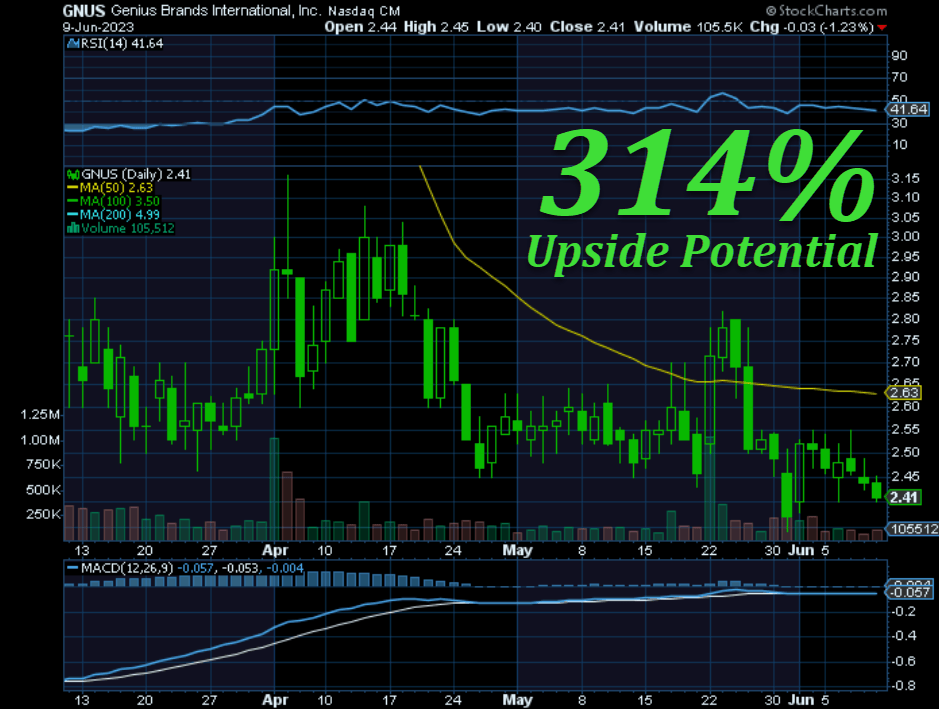Click the 90 level on the RSI axis
Viewport: 939px width, 709px height.
point(899,56)
